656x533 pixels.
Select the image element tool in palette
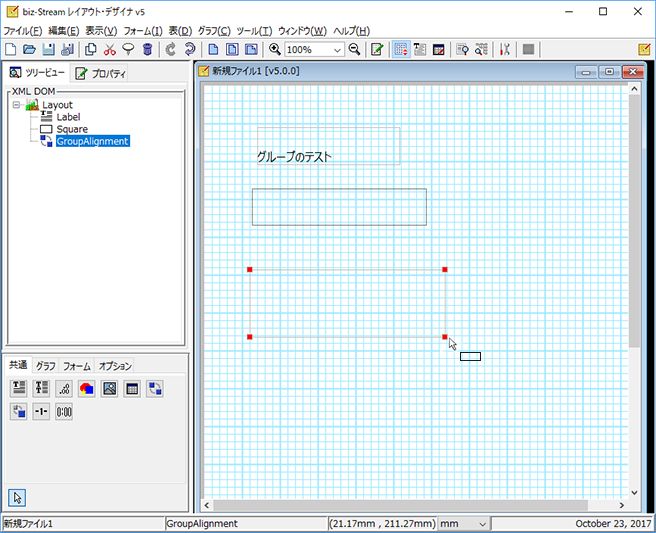click(x=110, y=388)
